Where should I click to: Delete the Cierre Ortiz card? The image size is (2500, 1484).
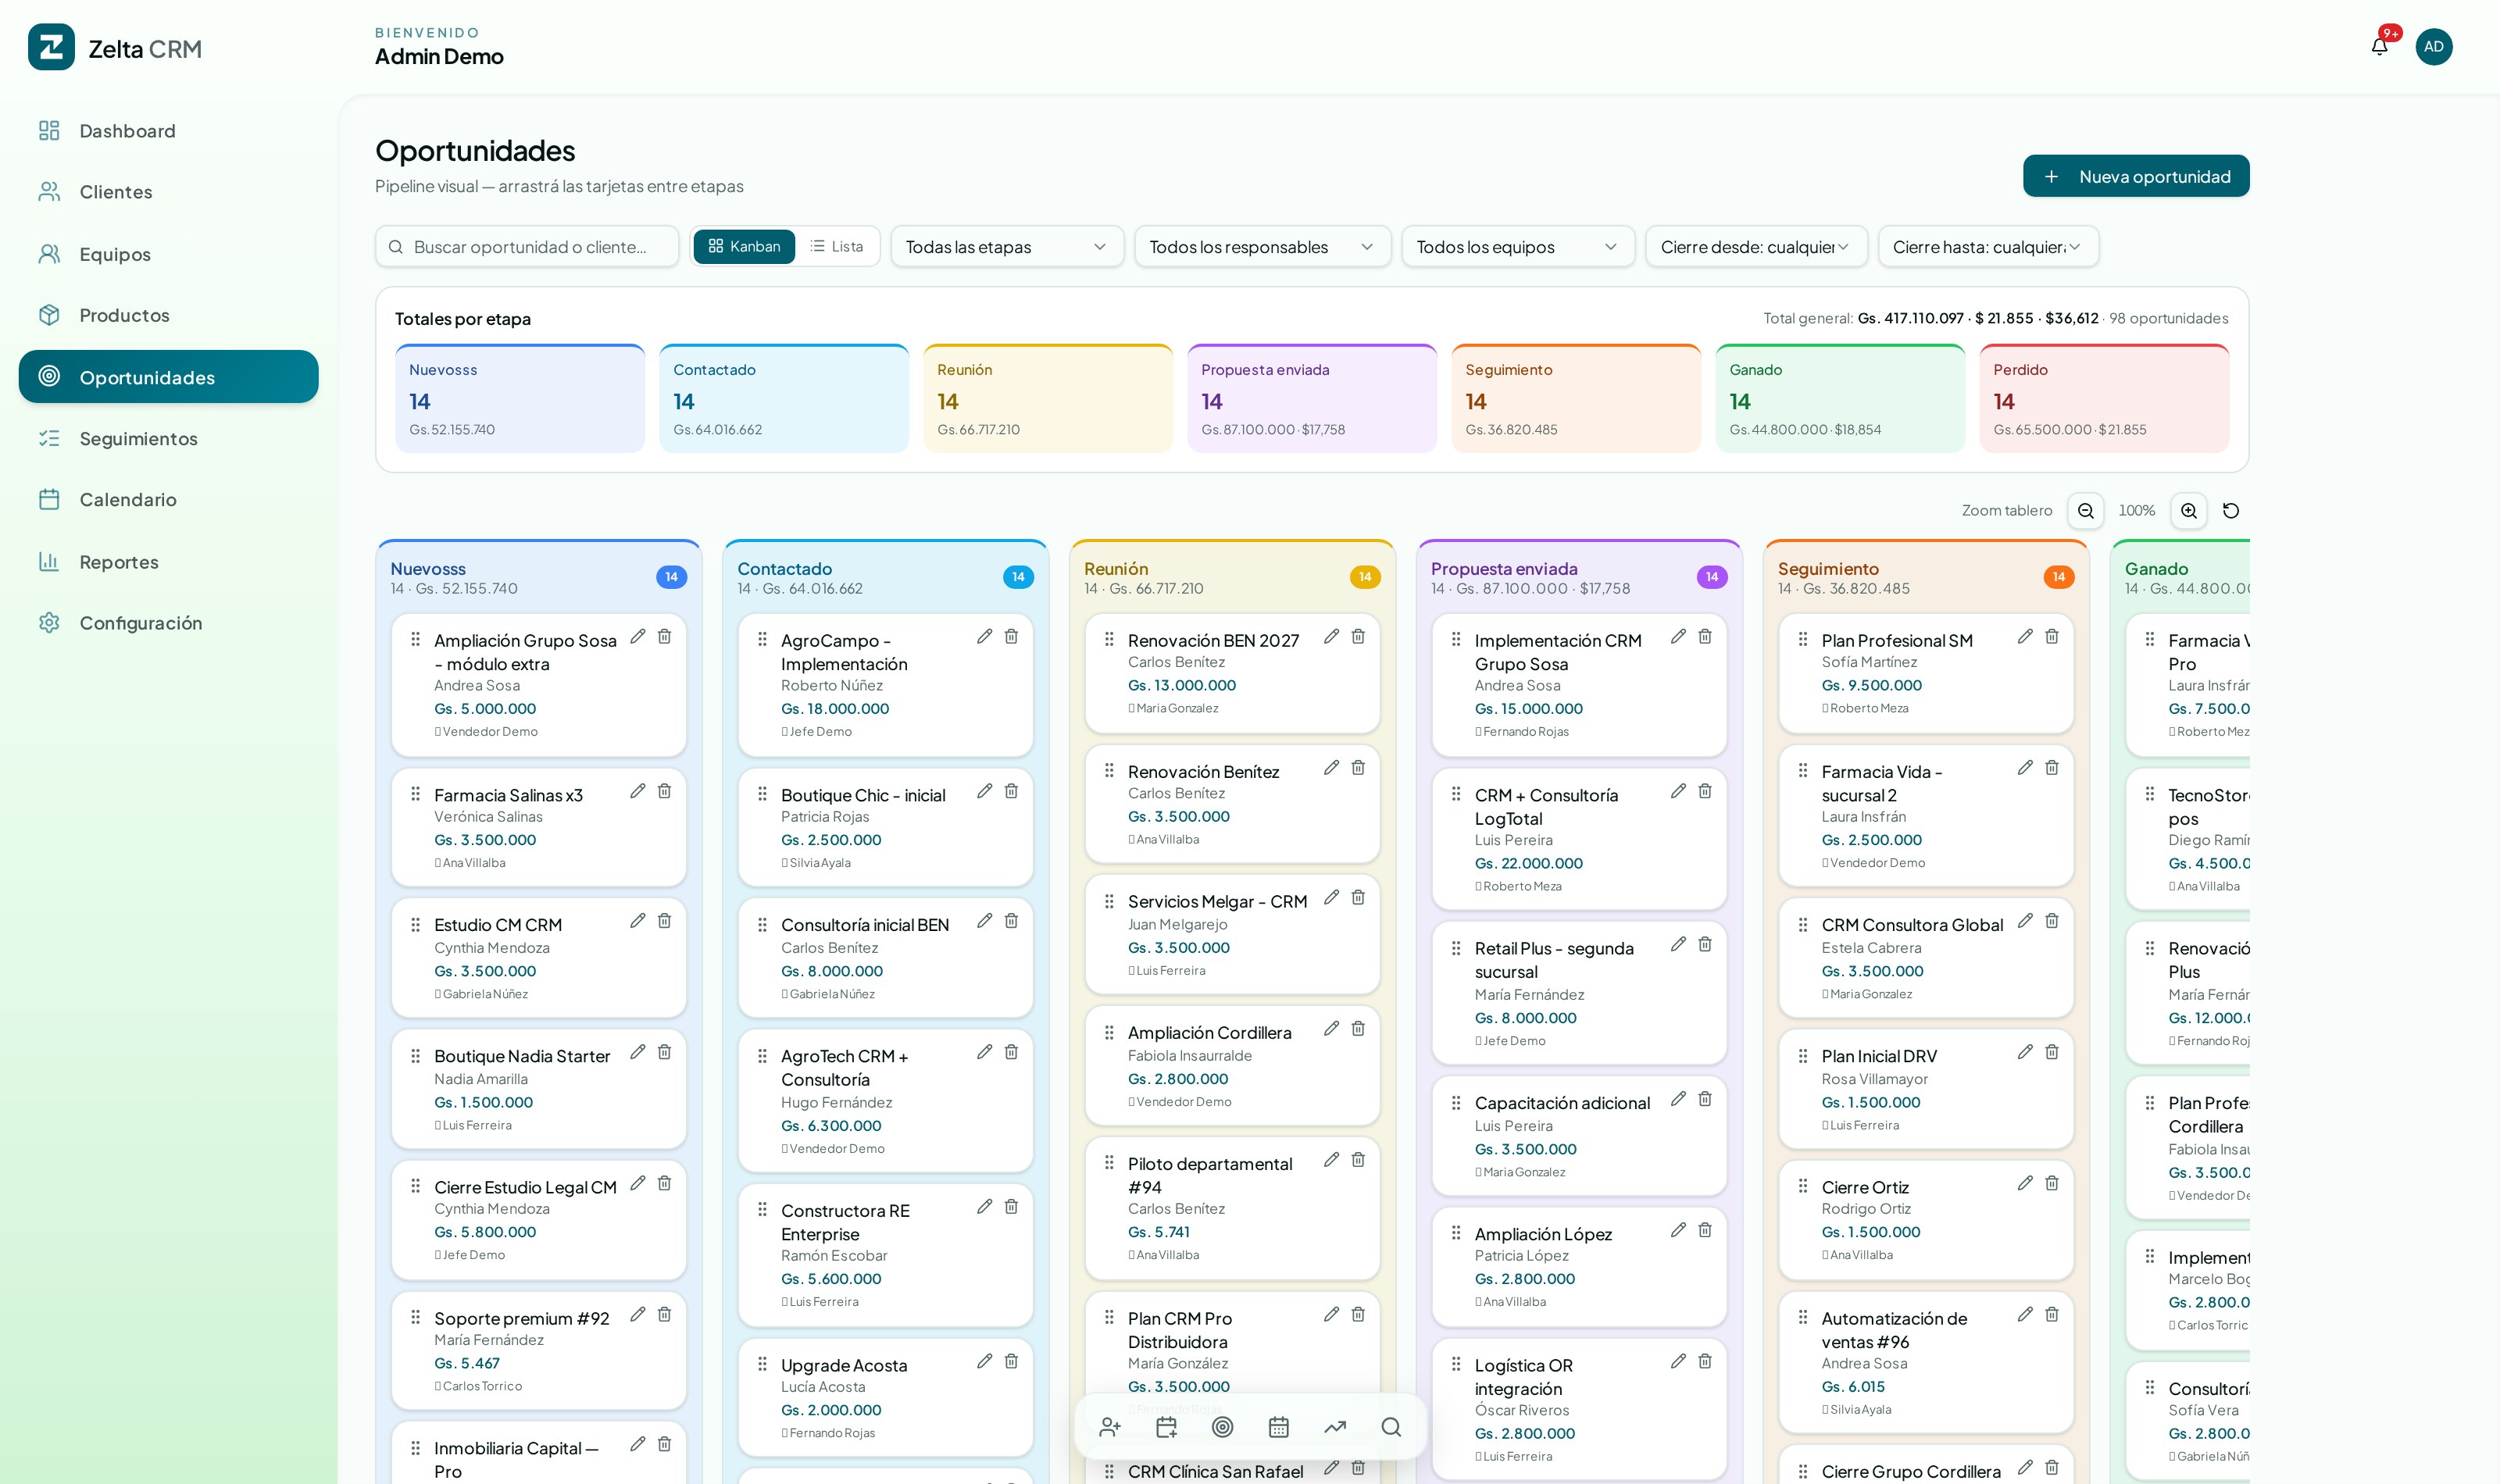(x=2052, y=1183)
